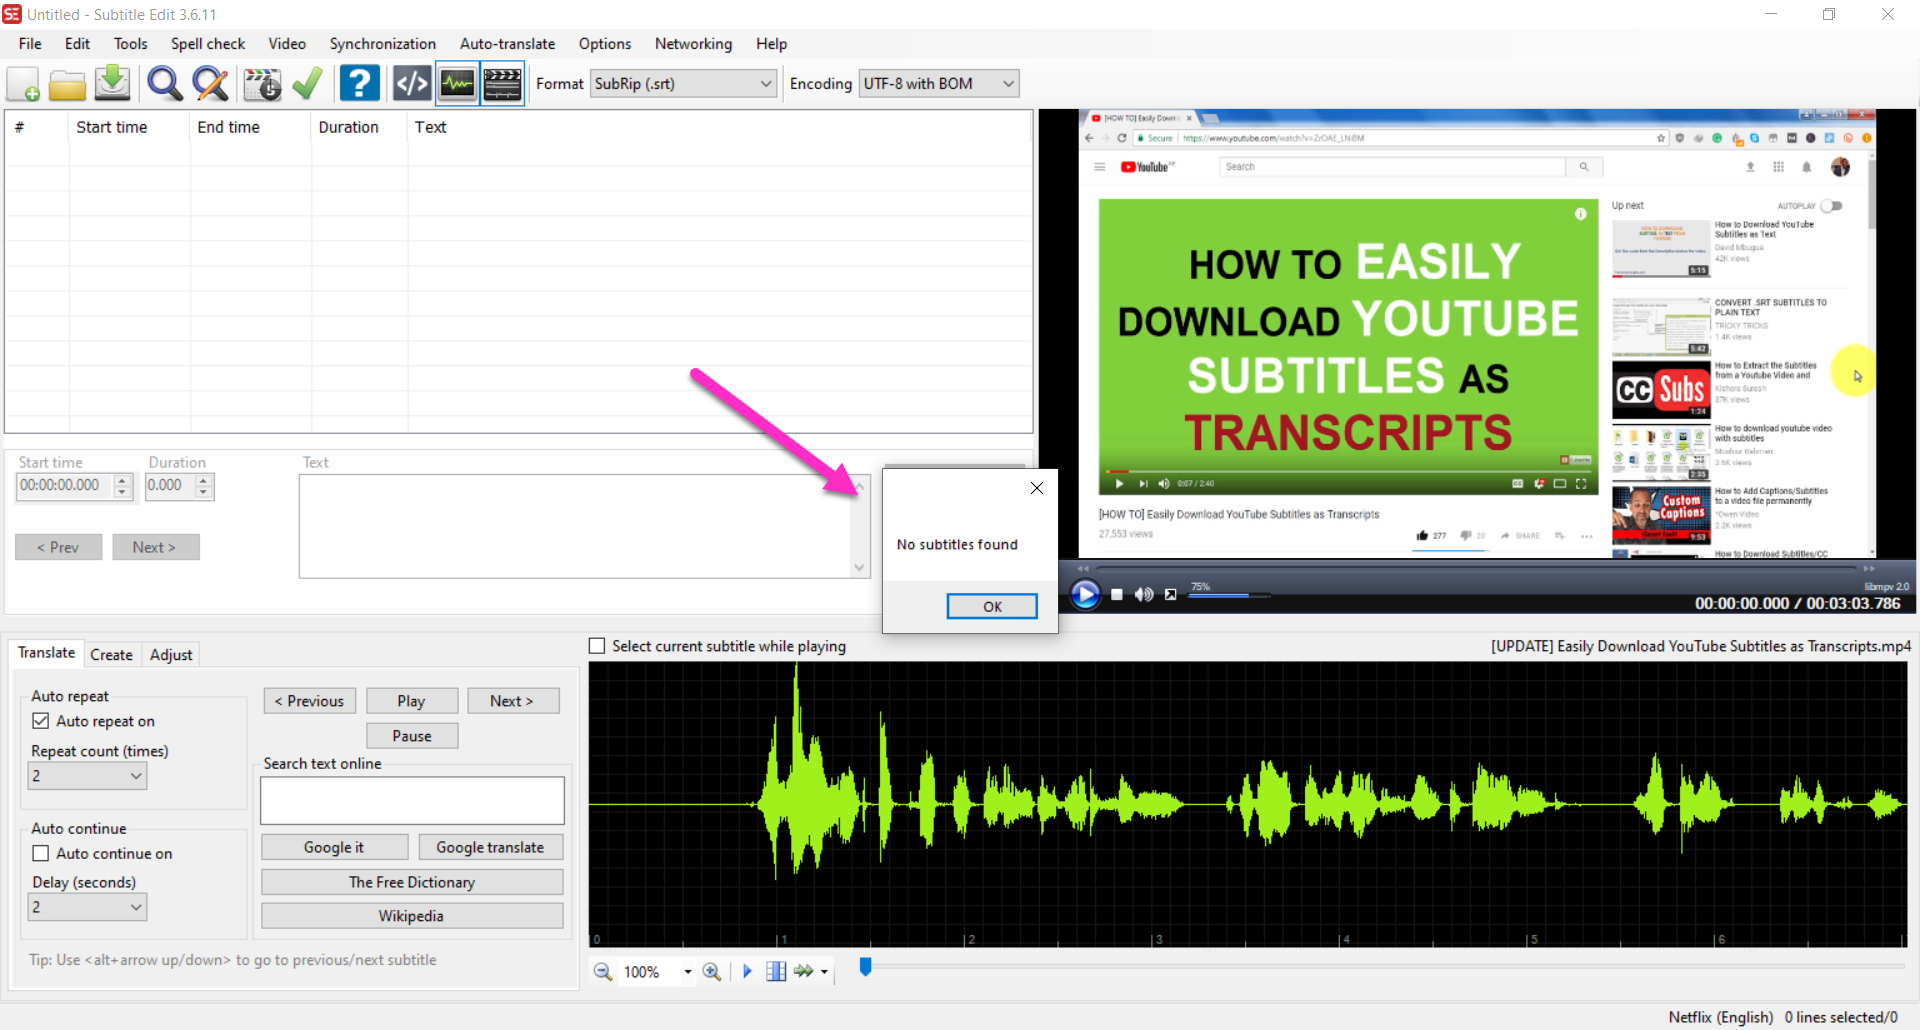Toggle the waveform display icon
Screen dimensions: 1920x1030
pyautogui.click(x=457, y=84)
